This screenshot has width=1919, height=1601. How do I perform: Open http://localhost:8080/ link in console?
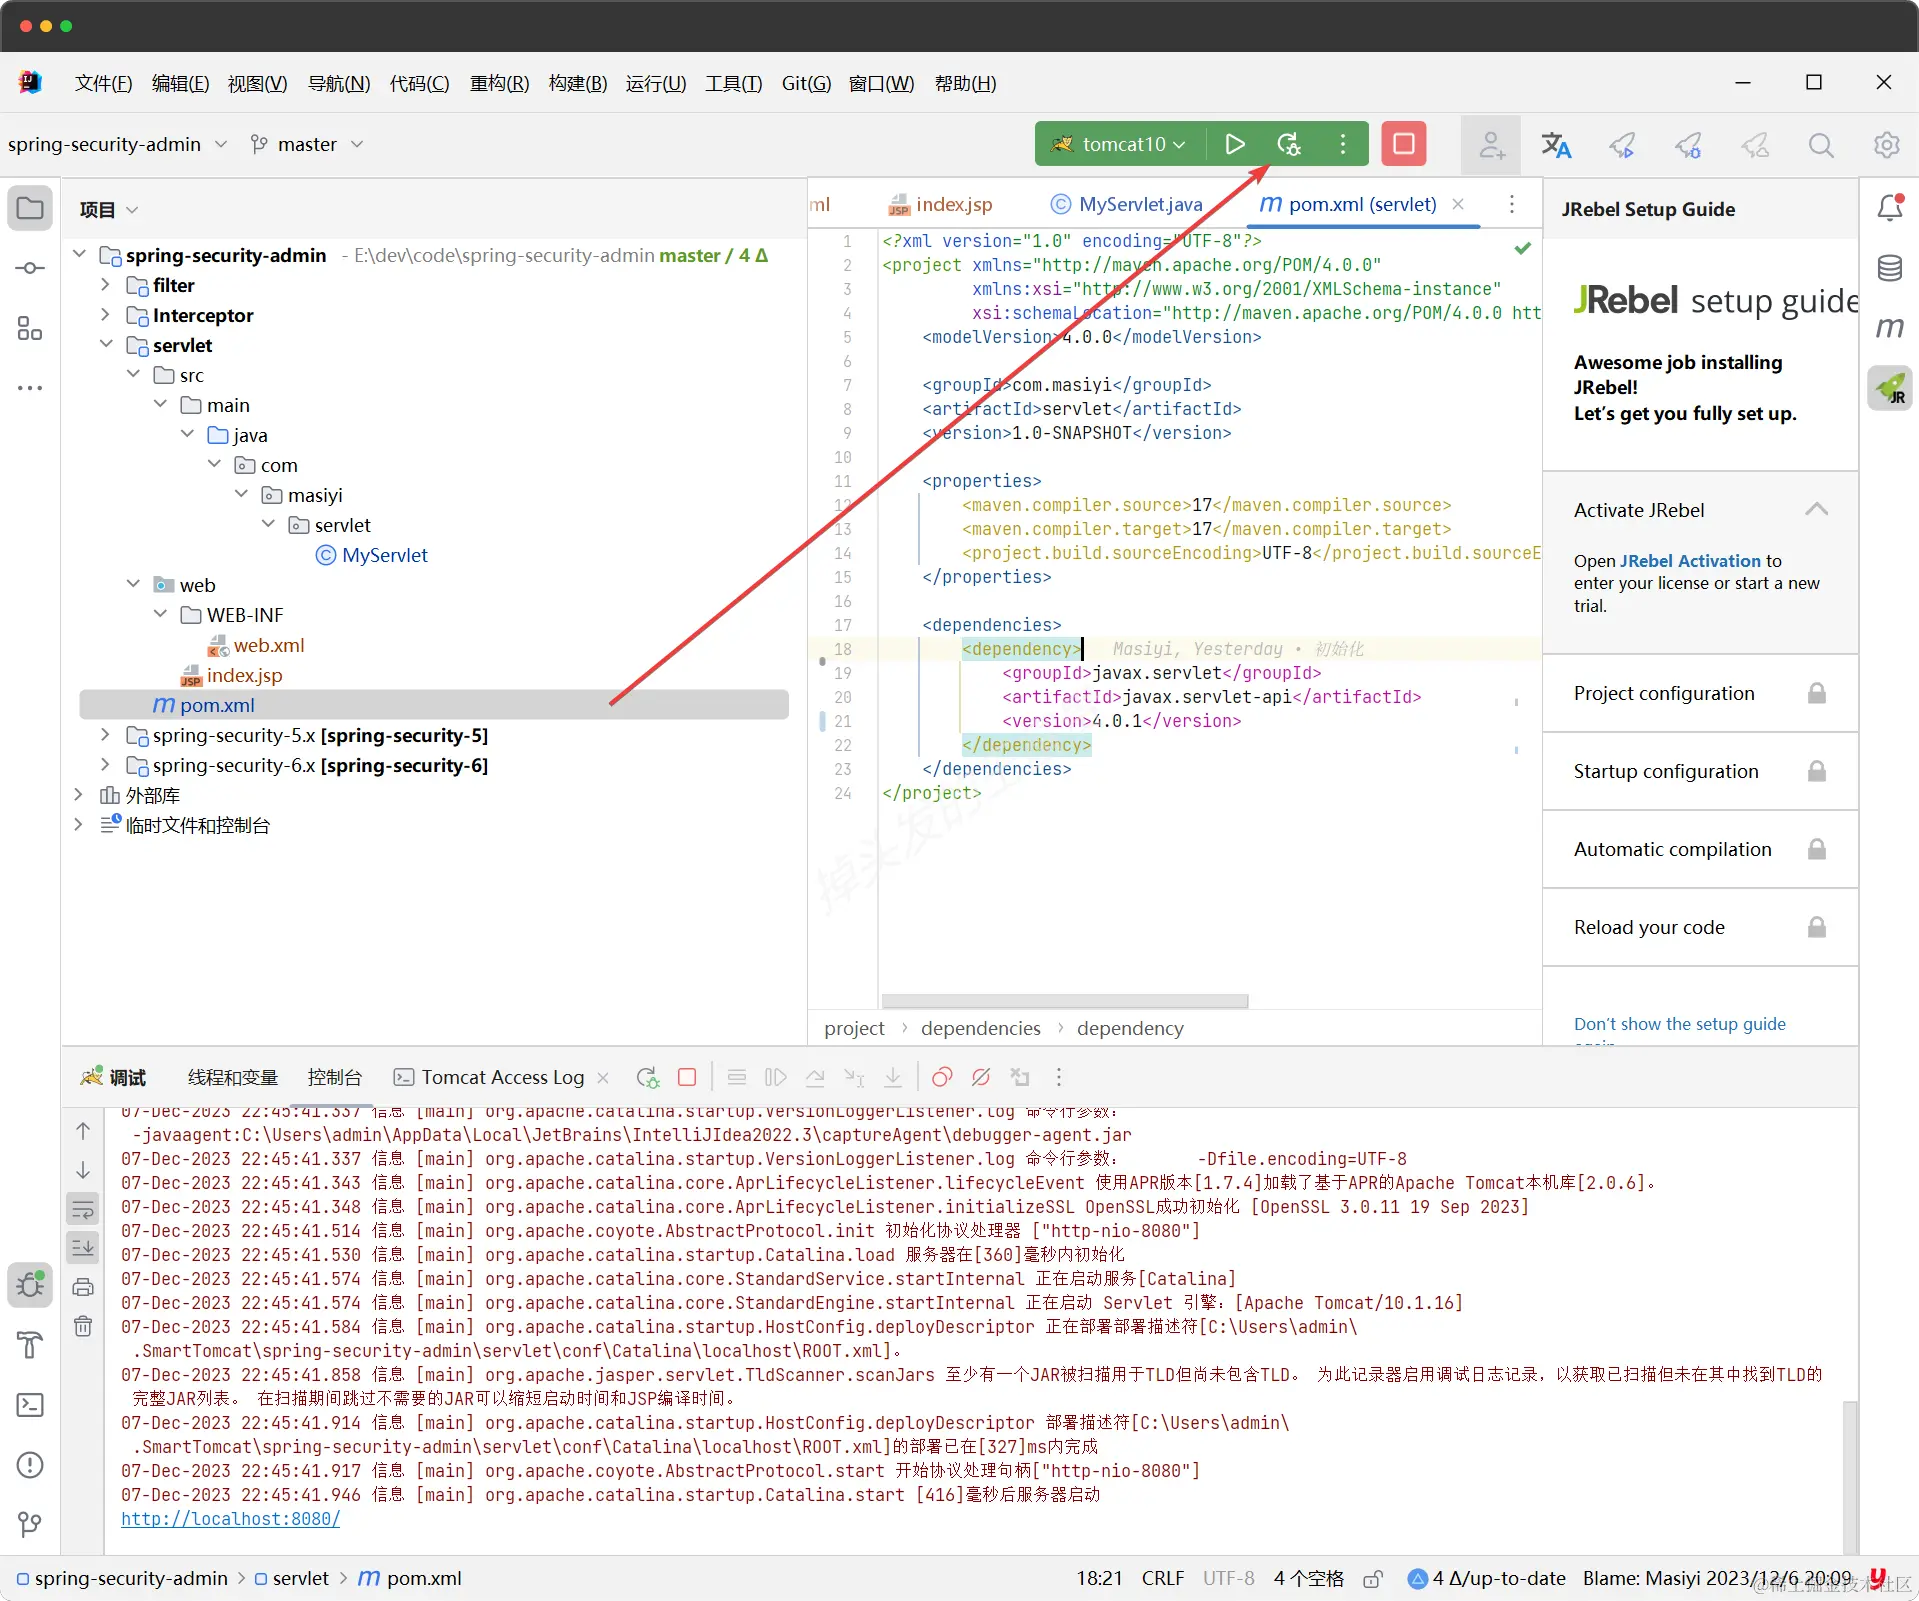(230, 1519)
